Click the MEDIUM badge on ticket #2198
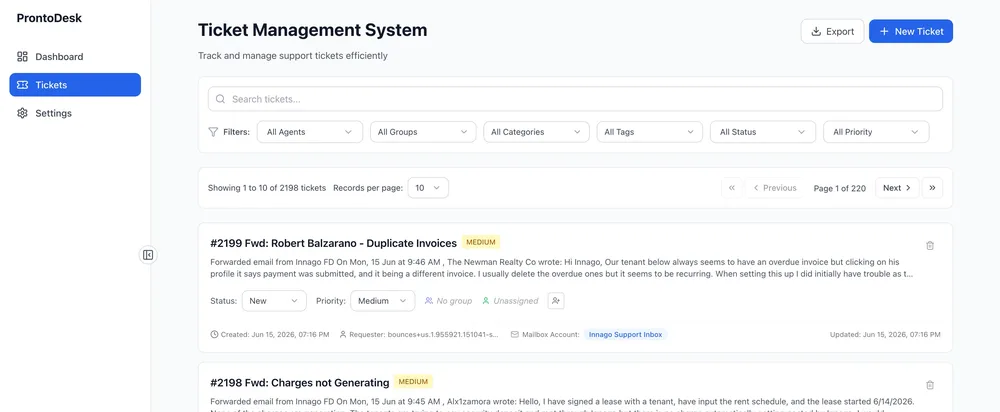The height and width of the screenshot is (412, 1000). point(413,382)
